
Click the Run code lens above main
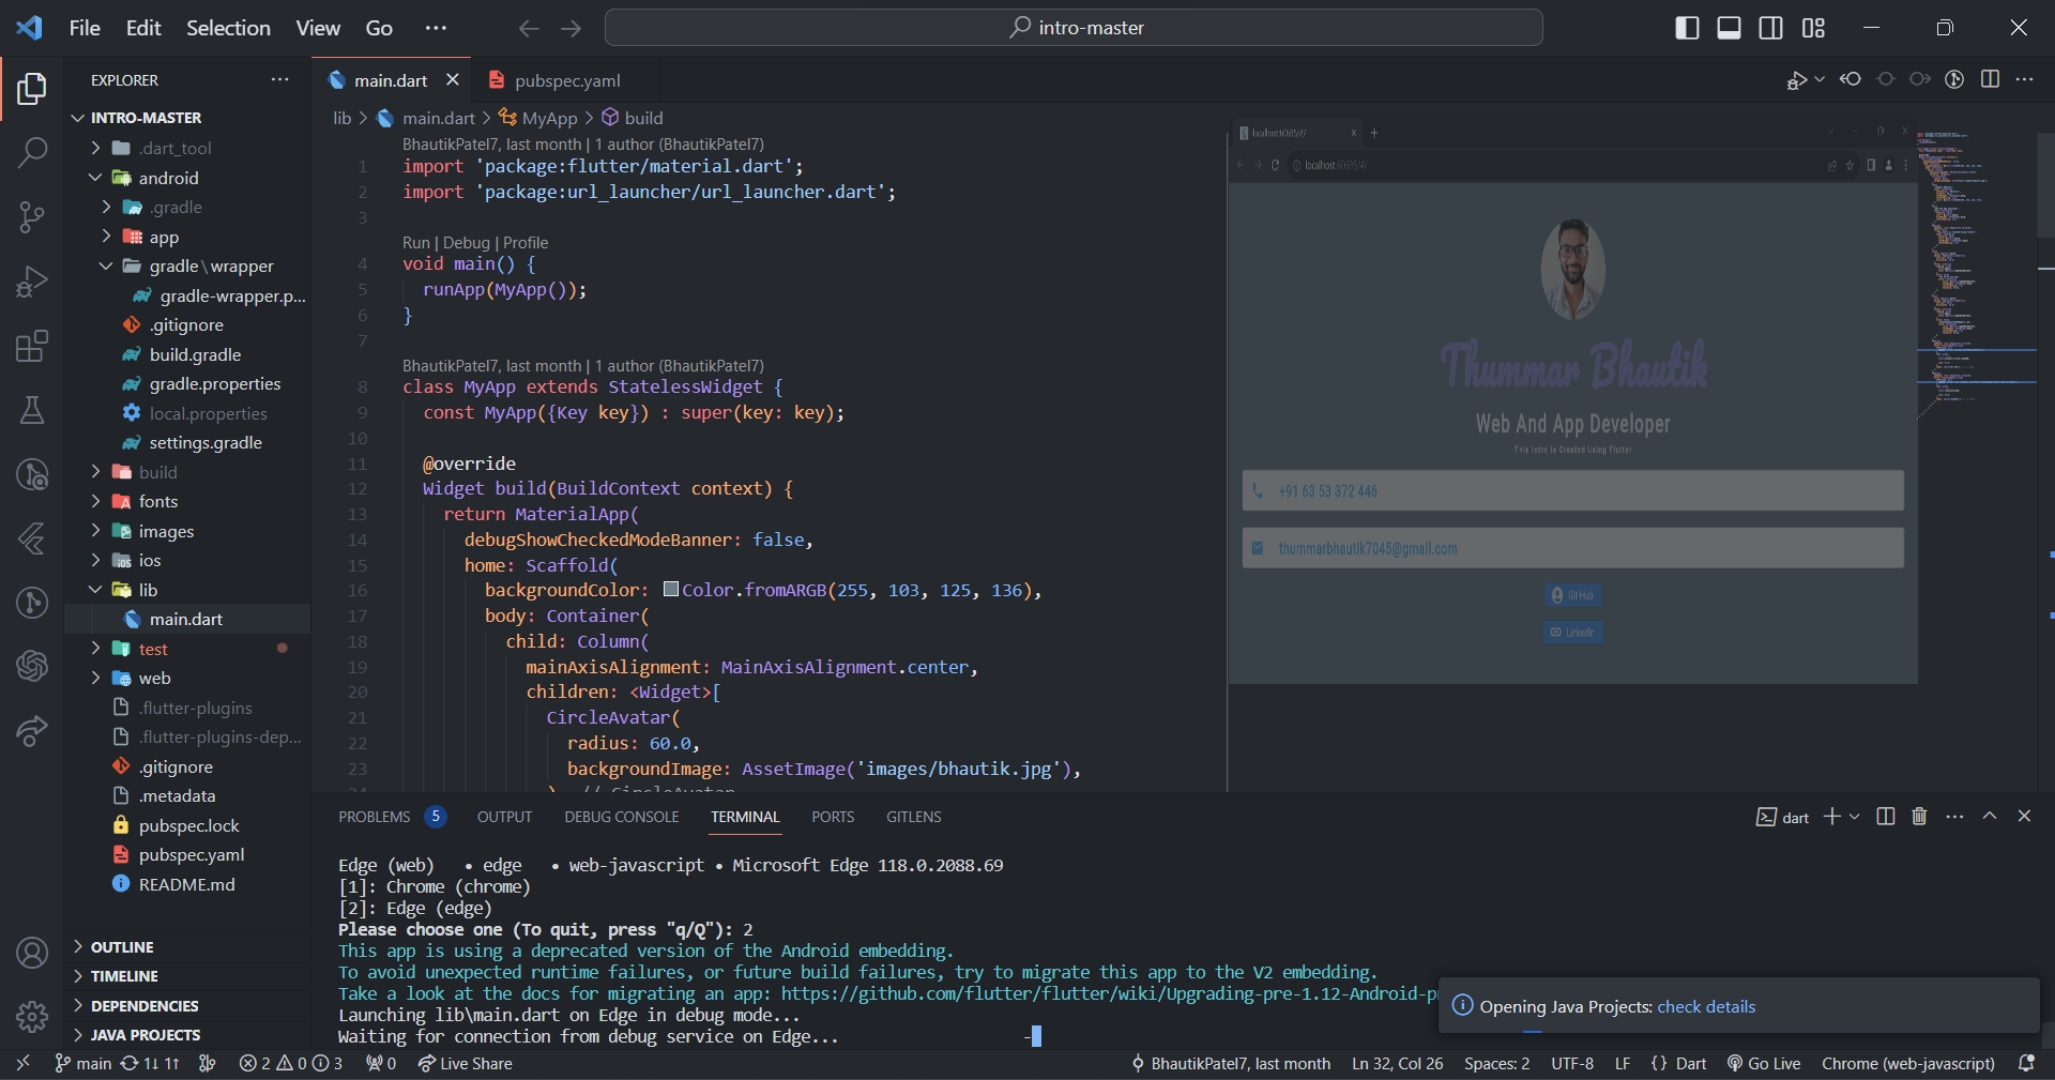[416, 243]
